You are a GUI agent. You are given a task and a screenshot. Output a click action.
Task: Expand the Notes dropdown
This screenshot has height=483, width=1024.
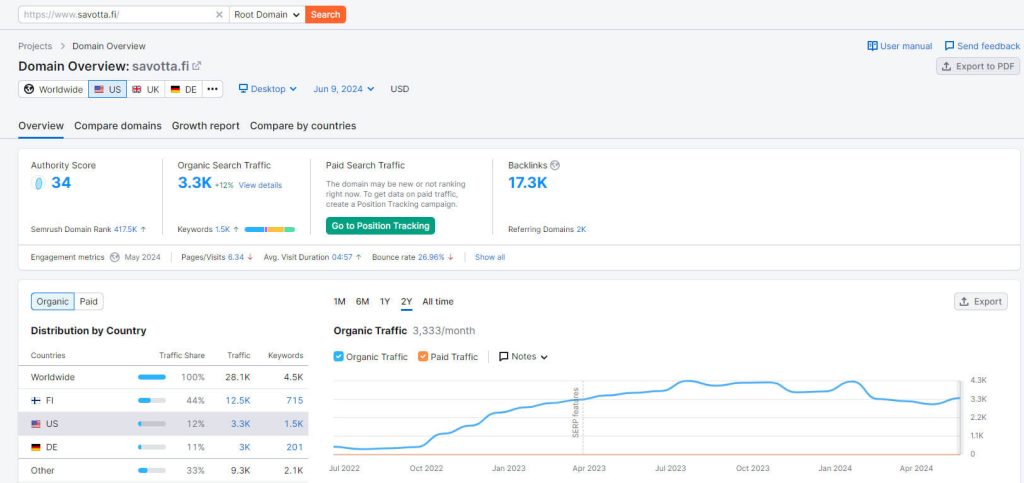pyautogui.click(x=523, y=356)
